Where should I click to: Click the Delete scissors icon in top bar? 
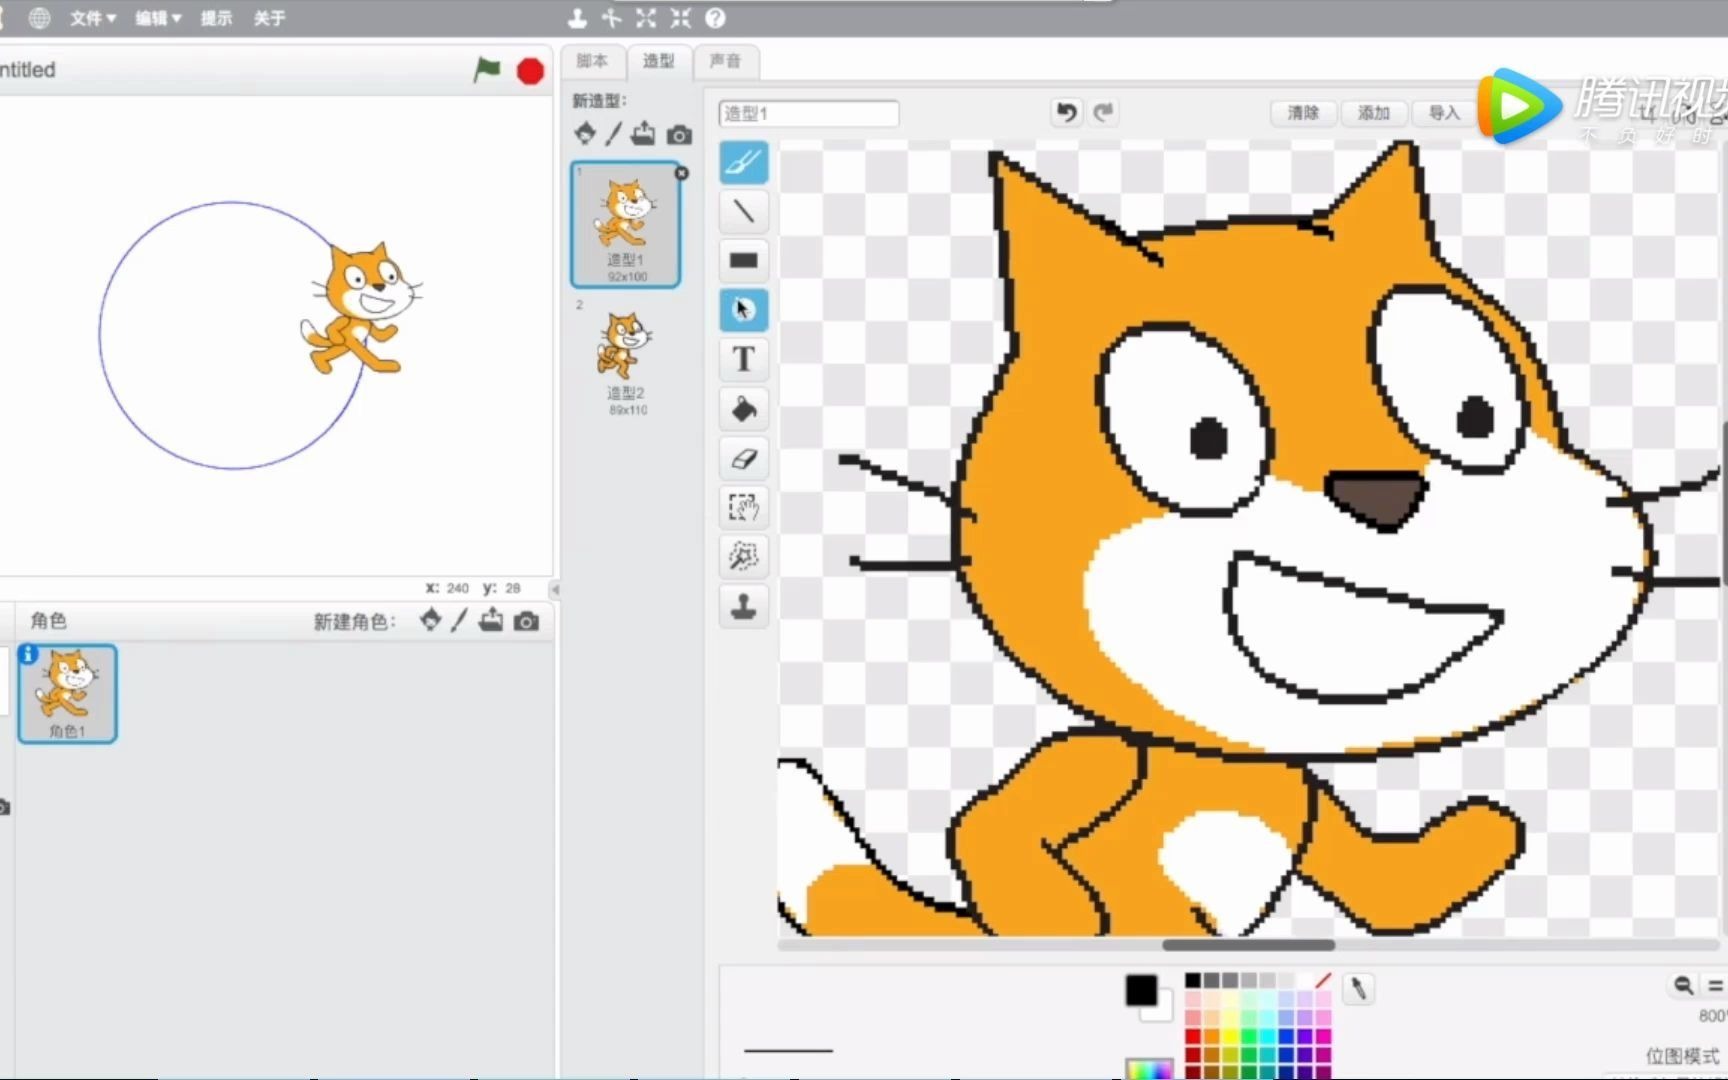(611, 18)
